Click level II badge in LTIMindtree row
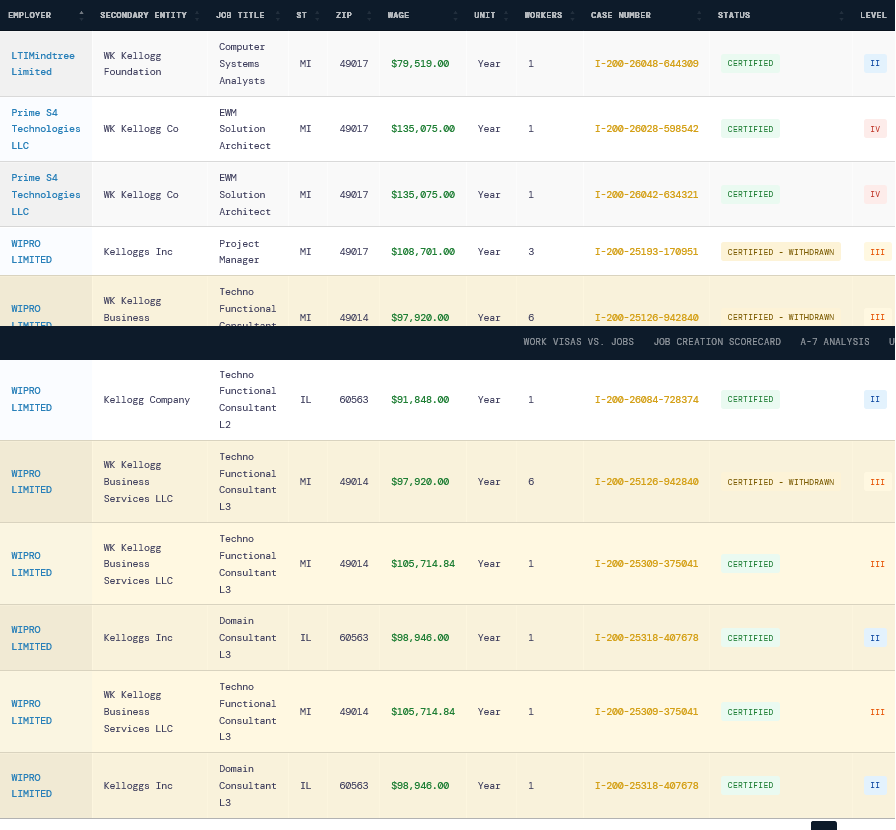Viewport: 896px width, 830px height. [875, 63]
